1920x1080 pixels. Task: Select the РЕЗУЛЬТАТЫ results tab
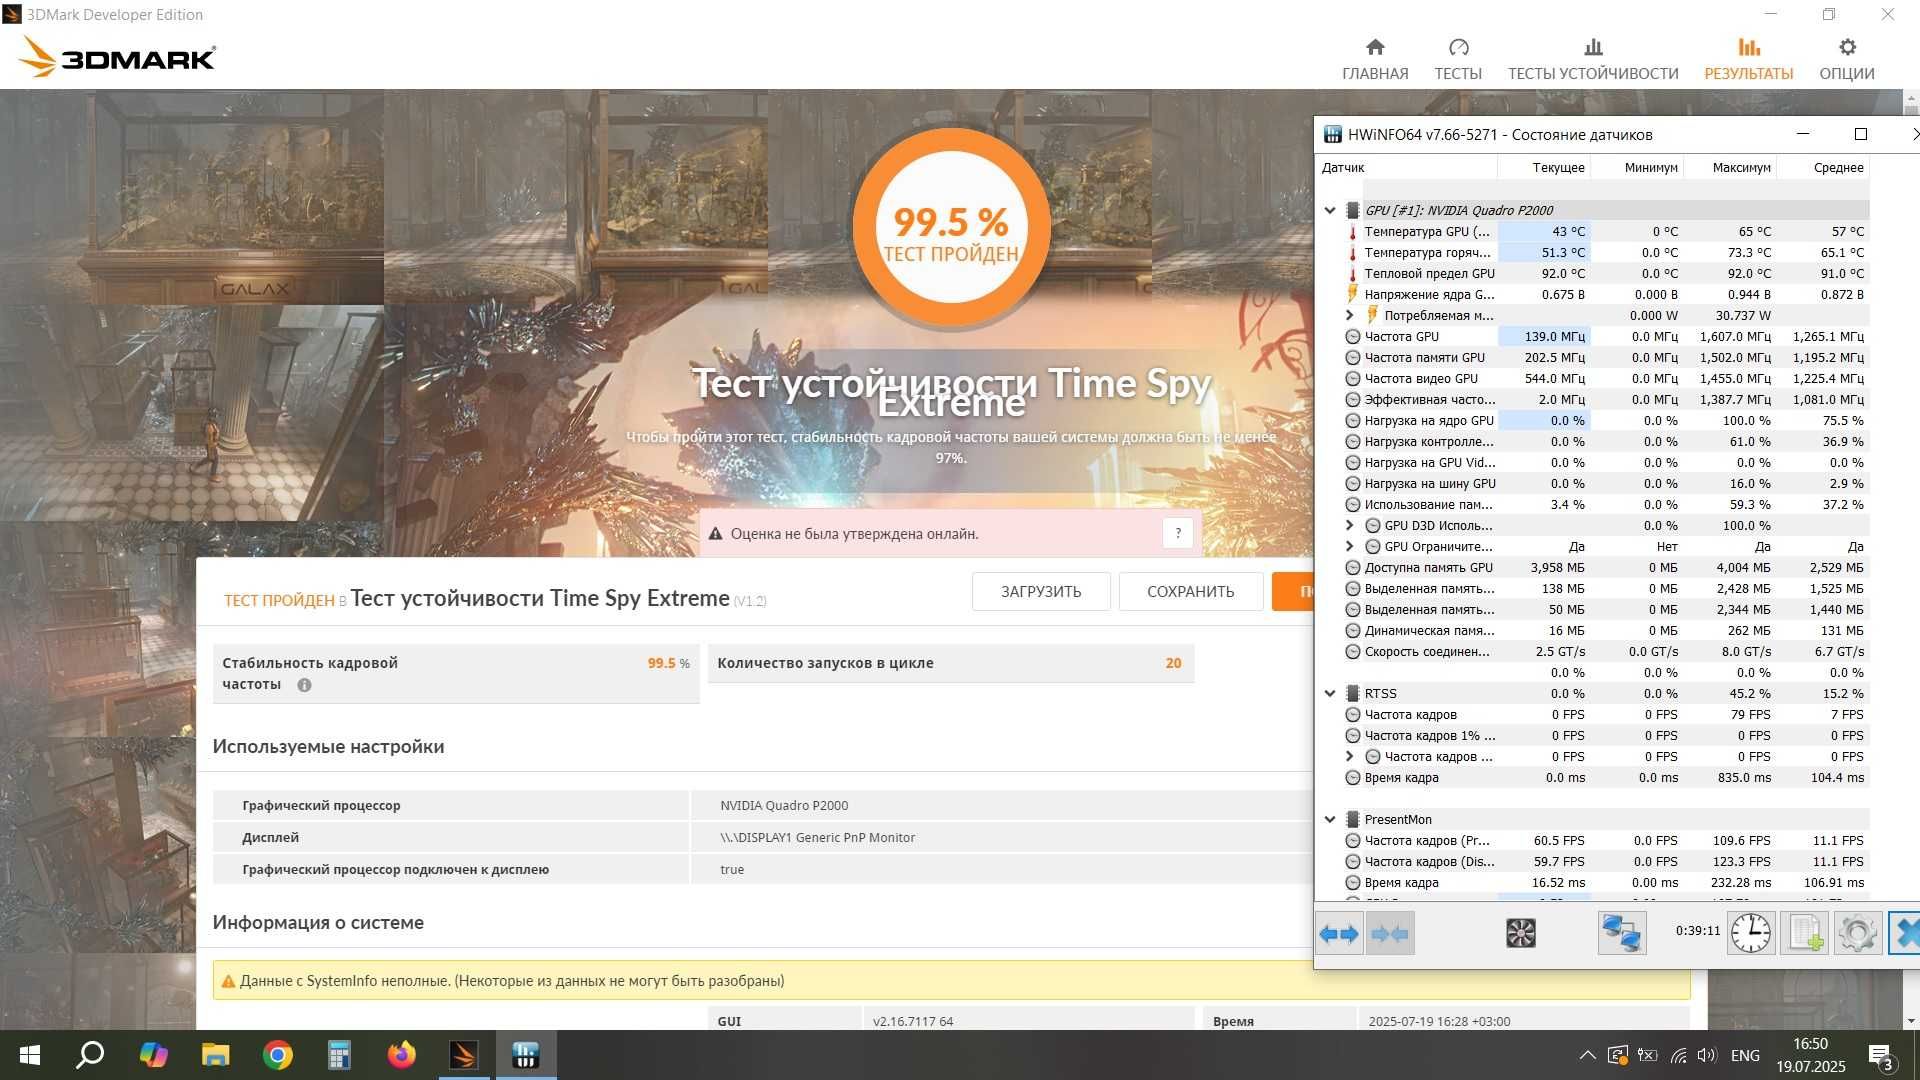coord(1749,60)
